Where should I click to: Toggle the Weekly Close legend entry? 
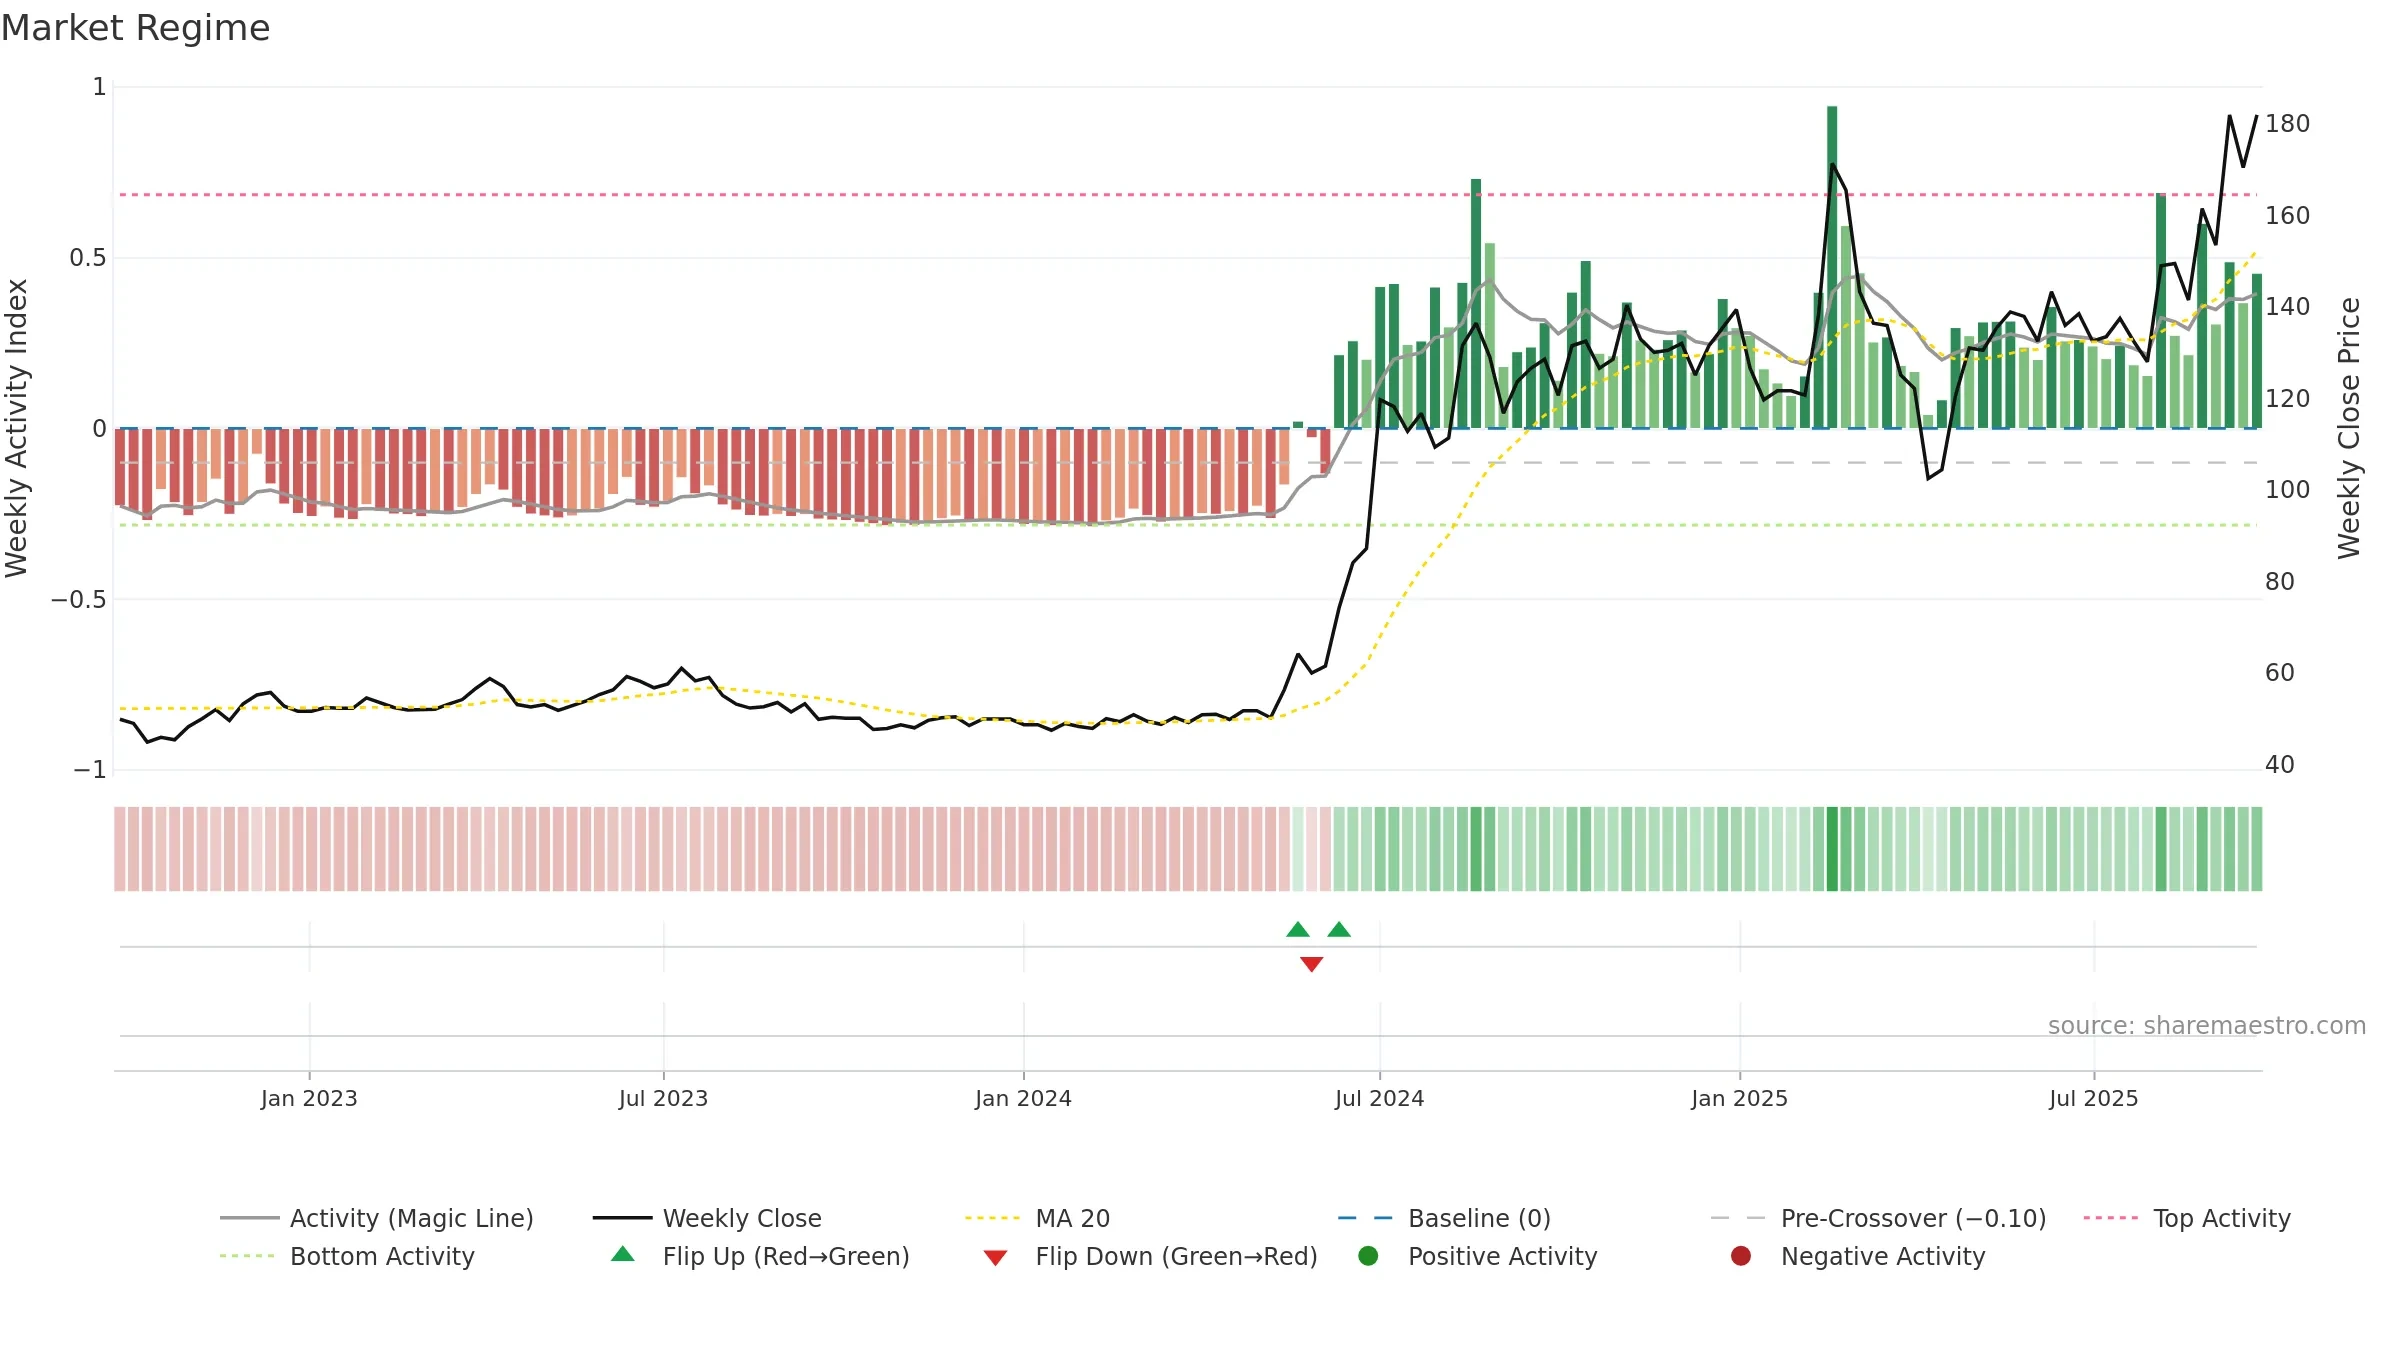pyautogui.click(x=707, y=1218)
